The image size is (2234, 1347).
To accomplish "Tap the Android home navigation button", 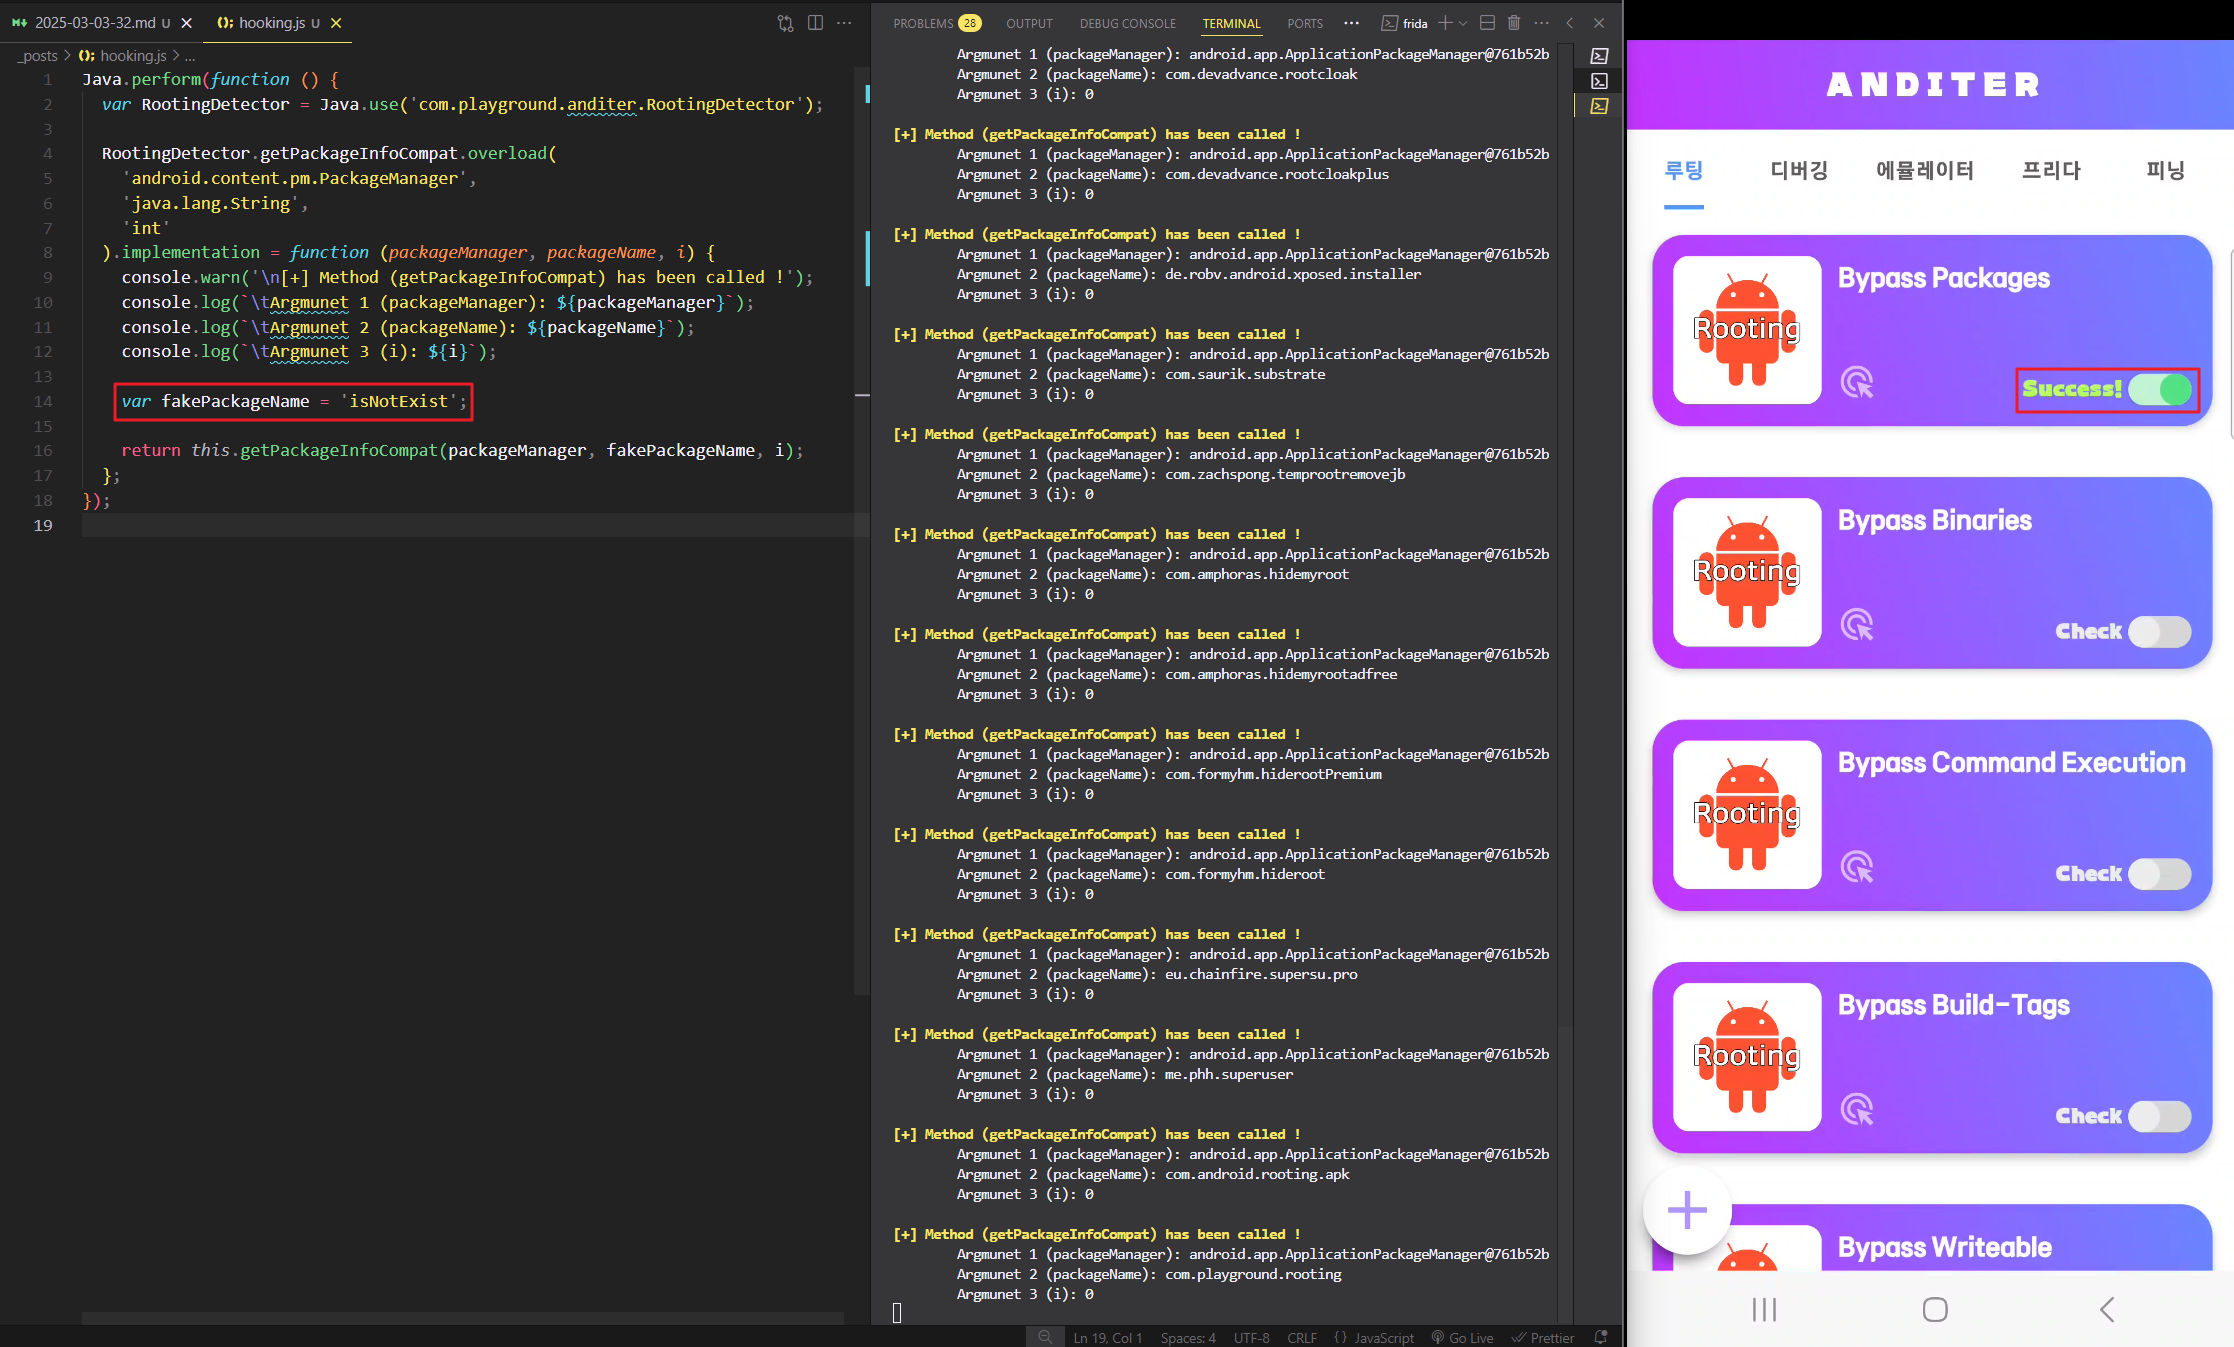I will (1935, 1309).
